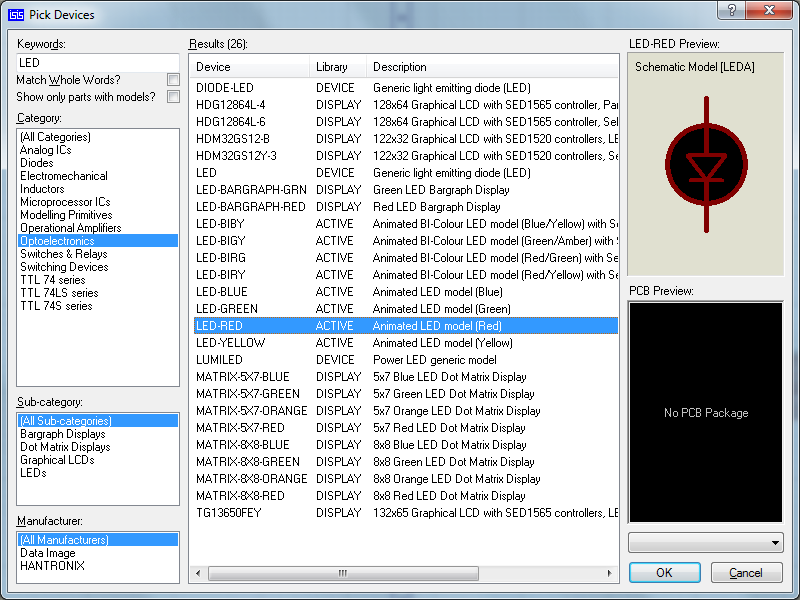800x600 pixels.
Task: Select (All Sub-categories) entry
Action: 98,421
